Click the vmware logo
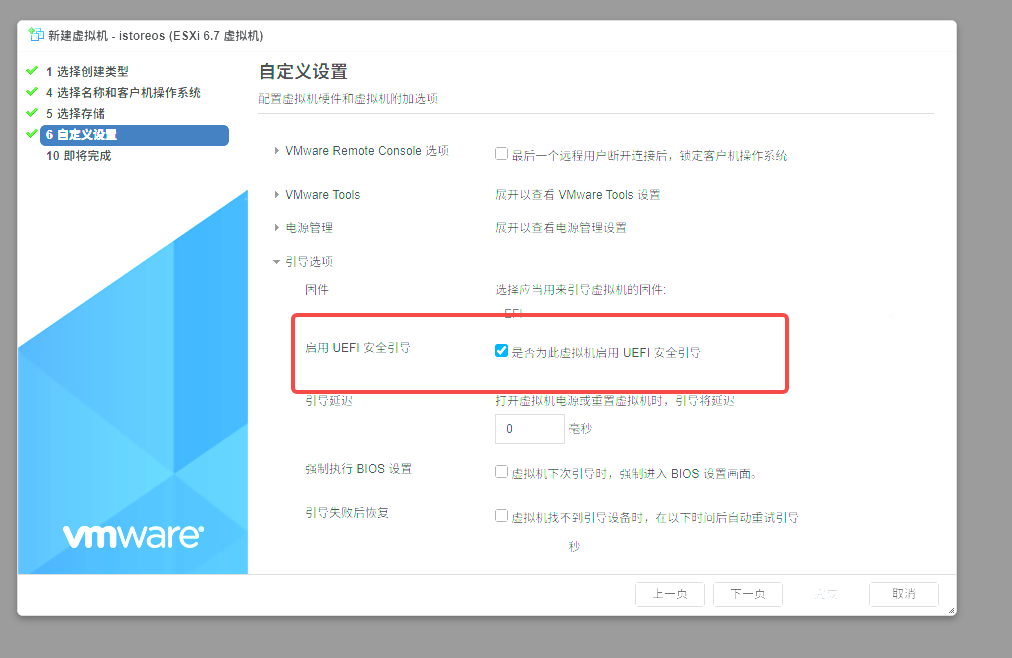Screen dimensions: 1012x658 134,536
